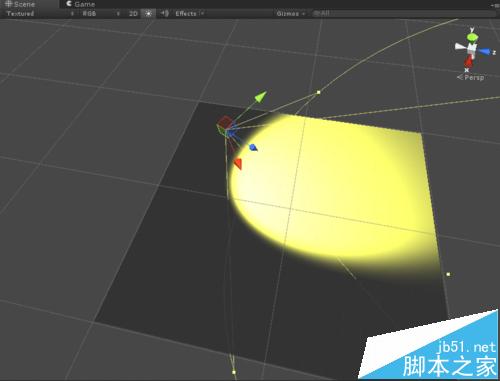The height and width of the screenshot is (381, 500).
Task: Click the red X arrow of move gizmo
Action: click(x=238, y=164)
